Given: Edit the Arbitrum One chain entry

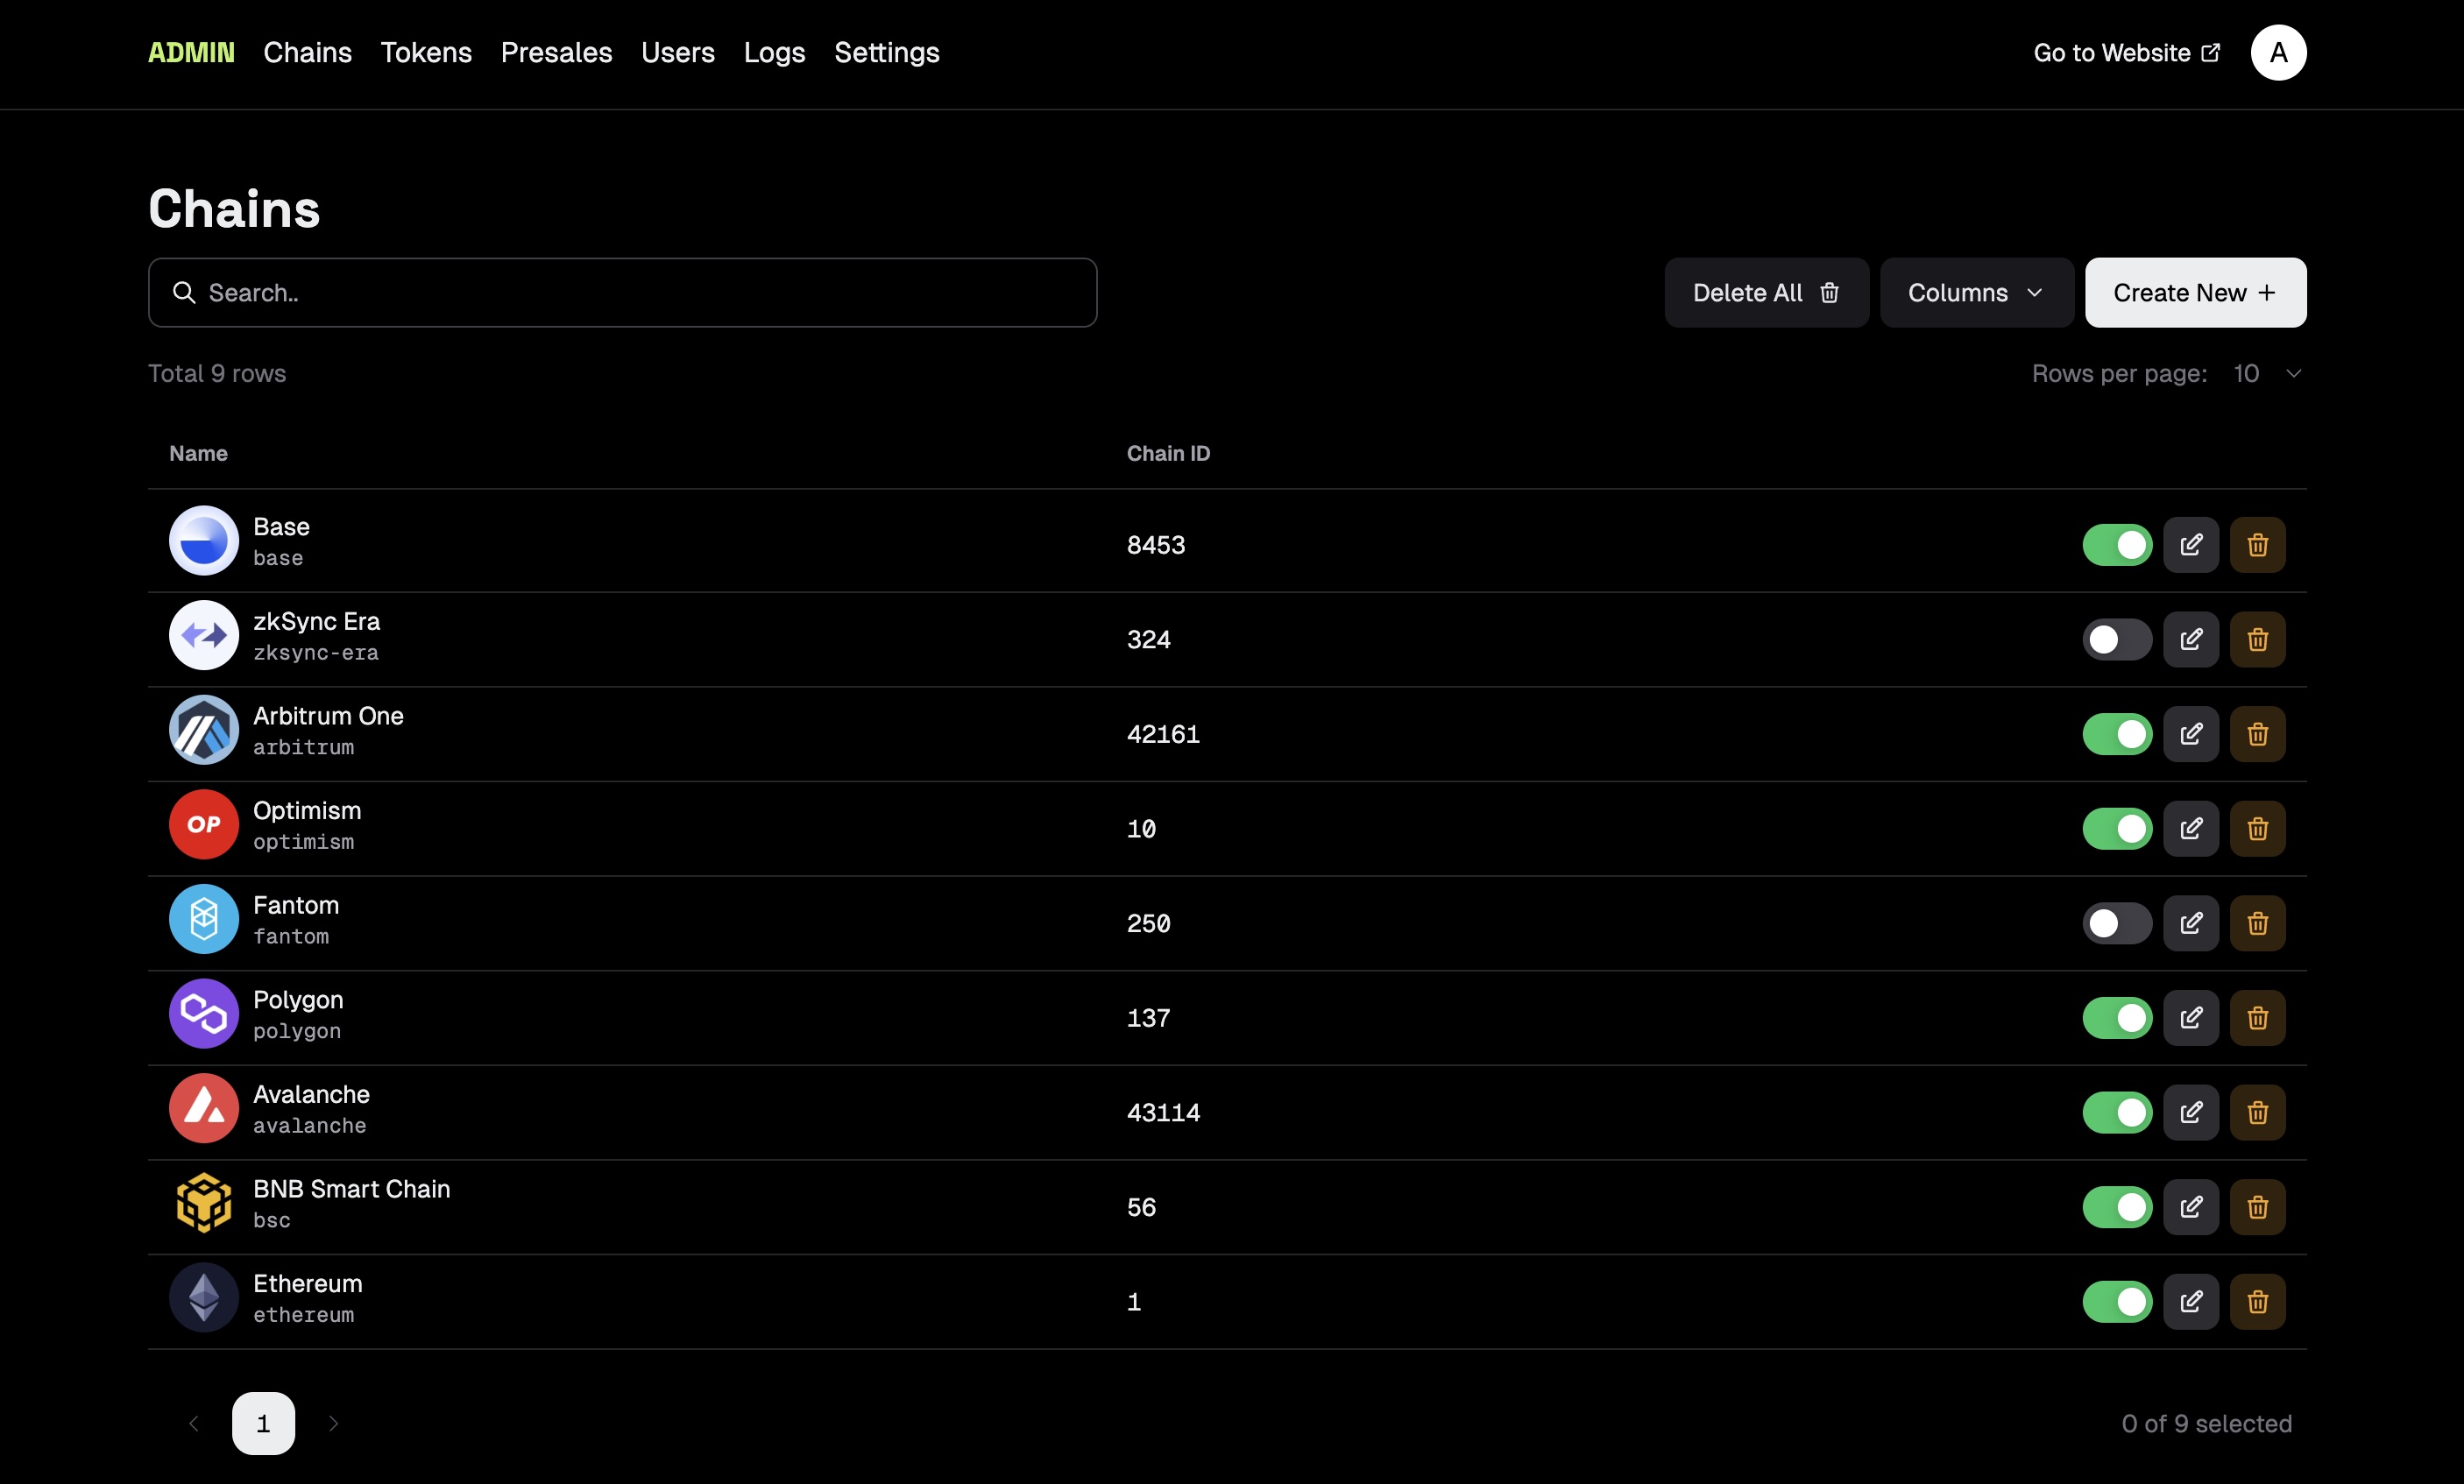Looking at the screenshot, I should (2190, 734).
